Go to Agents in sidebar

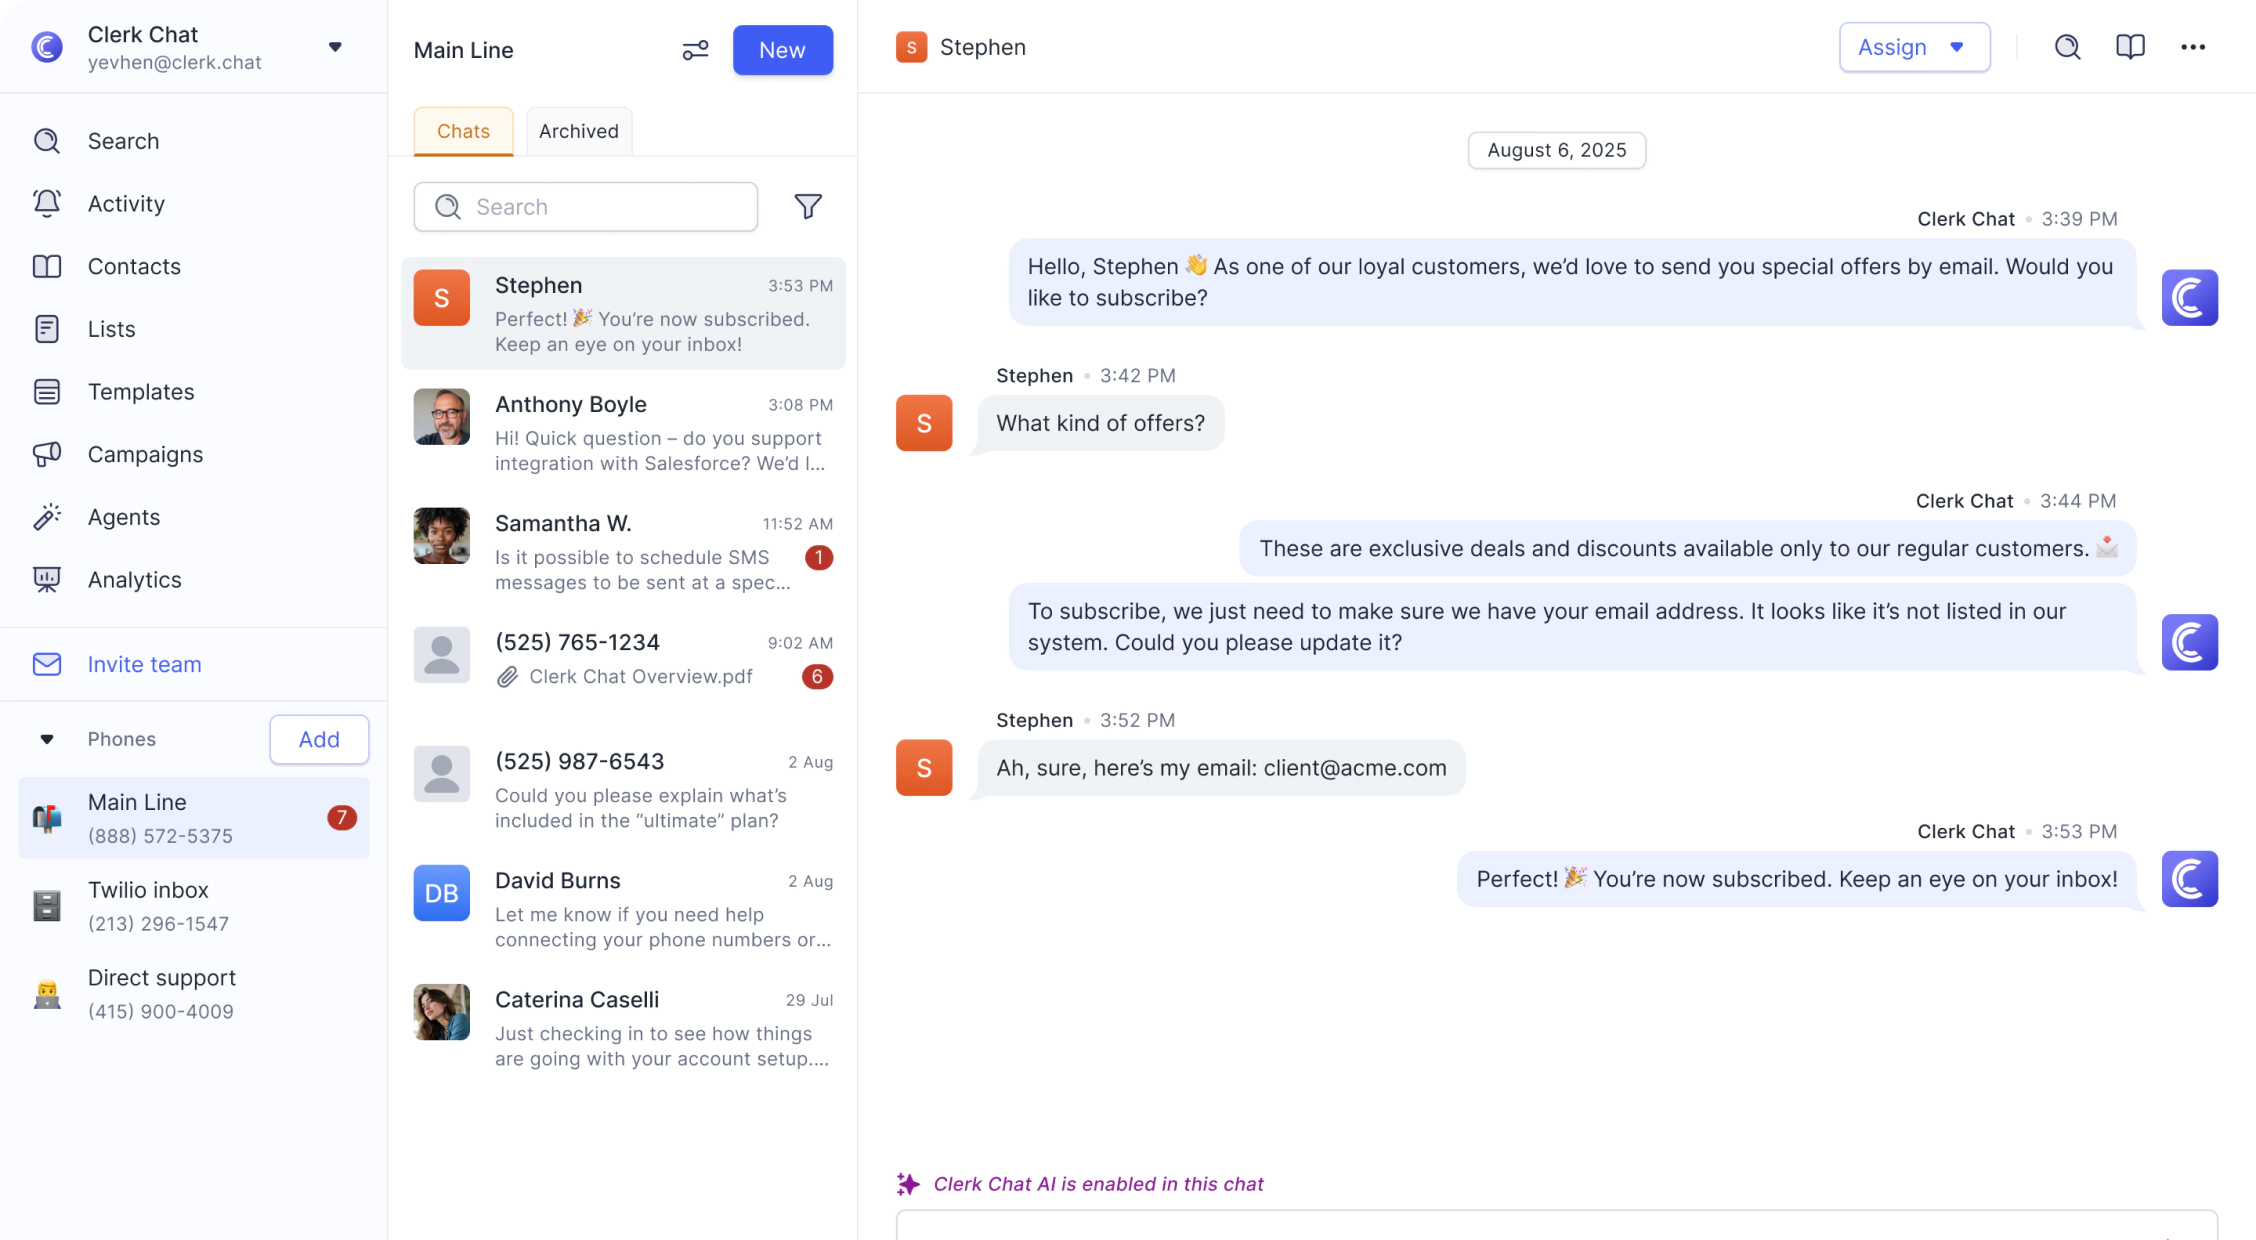[124, 517]
